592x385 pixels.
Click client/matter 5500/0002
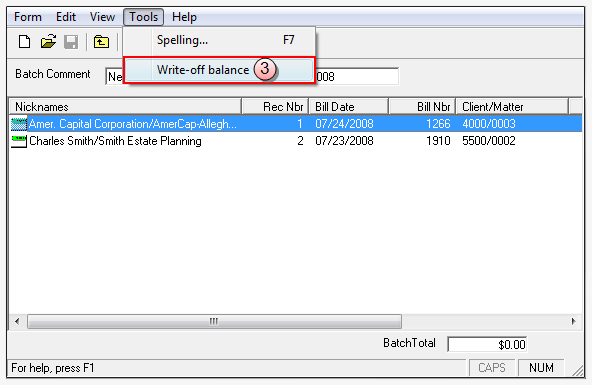tap(489, 141)
